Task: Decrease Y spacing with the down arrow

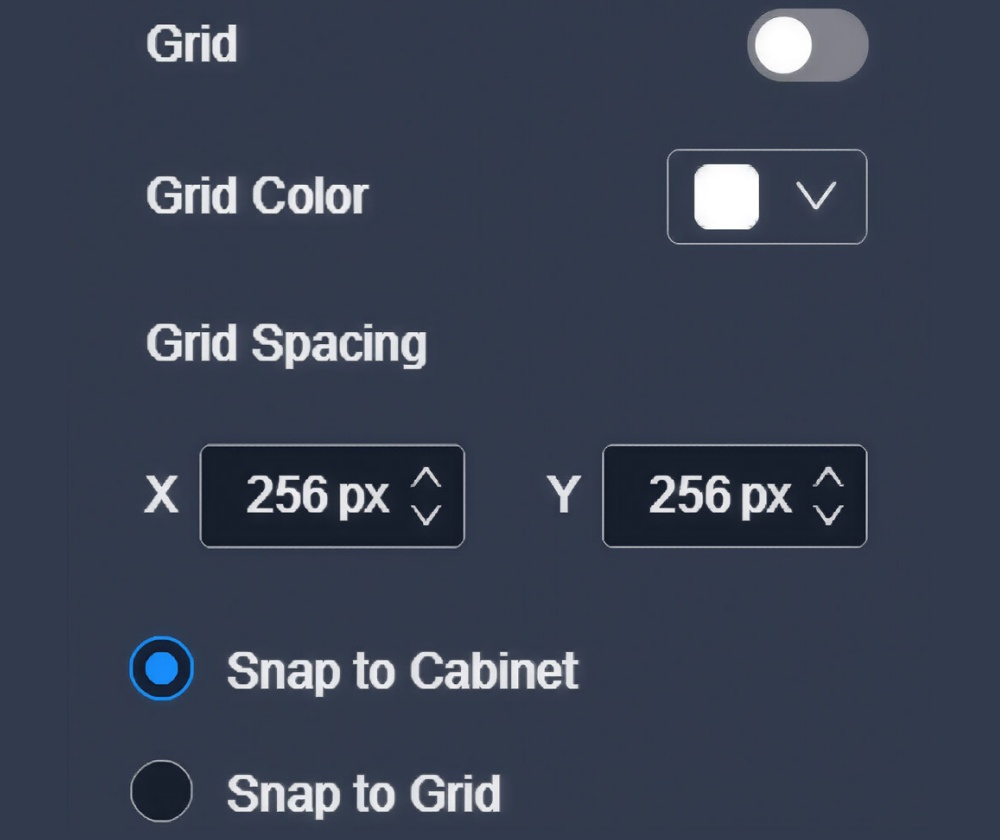Action: coord(829,514)
